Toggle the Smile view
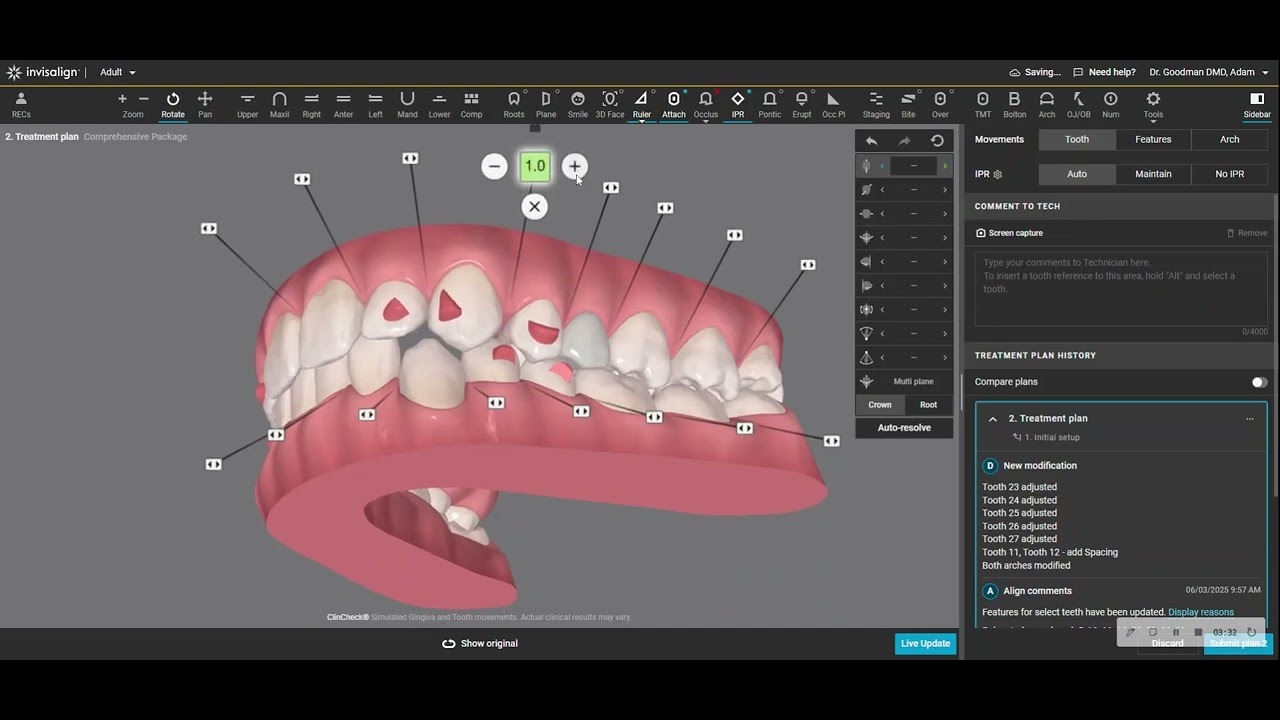 click(x=578, y=104)
